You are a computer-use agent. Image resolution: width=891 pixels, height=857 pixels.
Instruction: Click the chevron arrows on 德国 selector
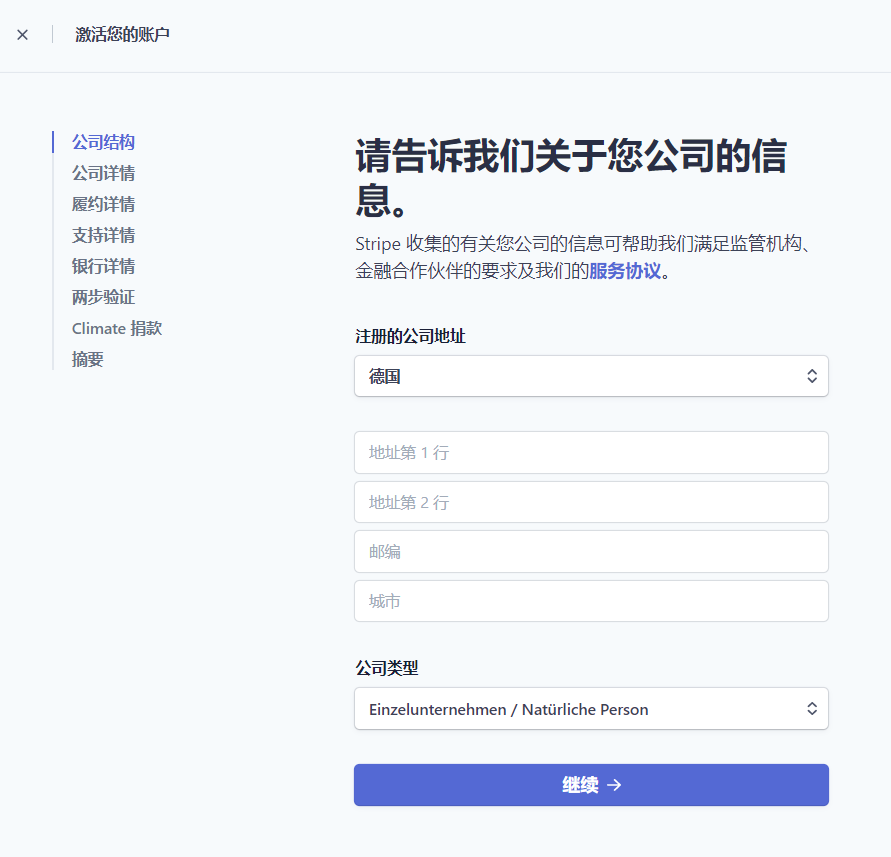tap(812, 376)
